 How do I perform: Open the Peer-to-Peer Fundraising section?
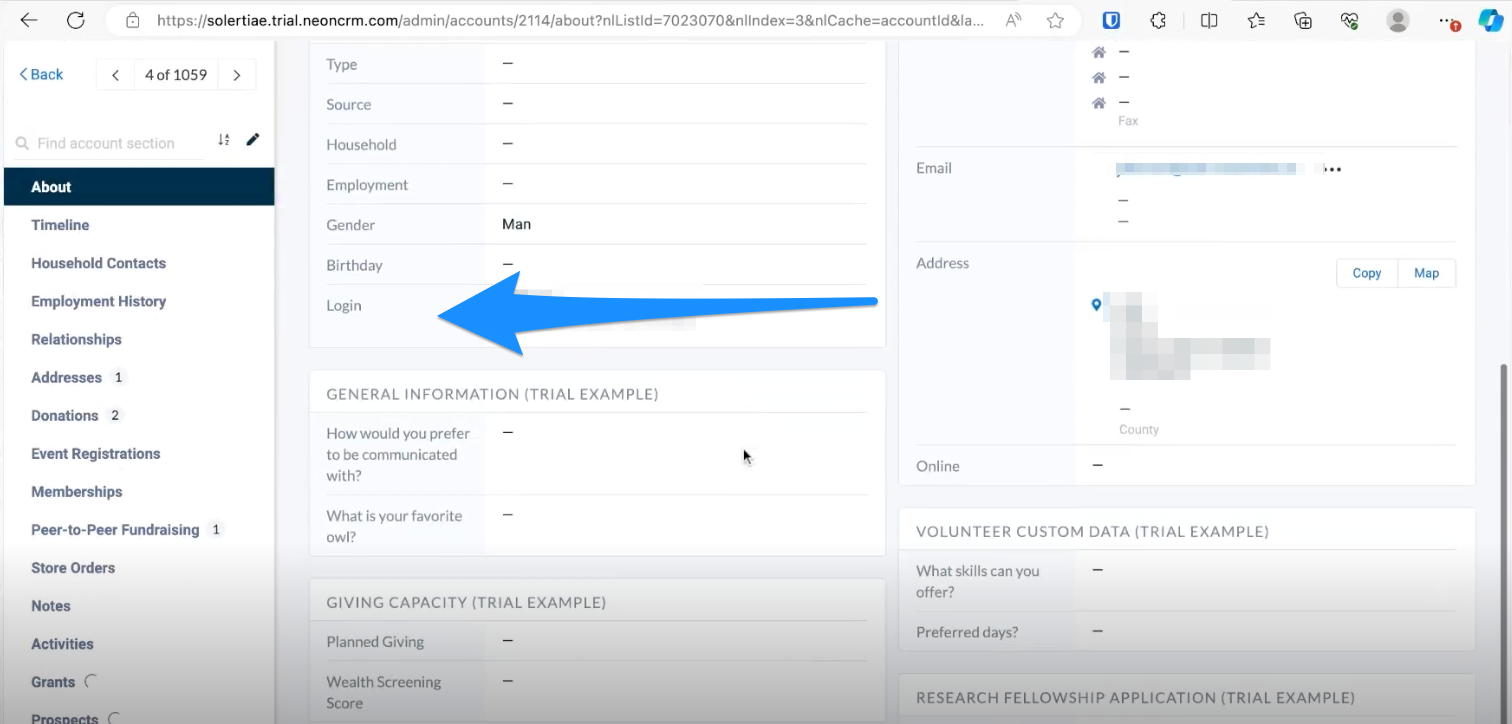pyautogui.click(x=115, y=529)
